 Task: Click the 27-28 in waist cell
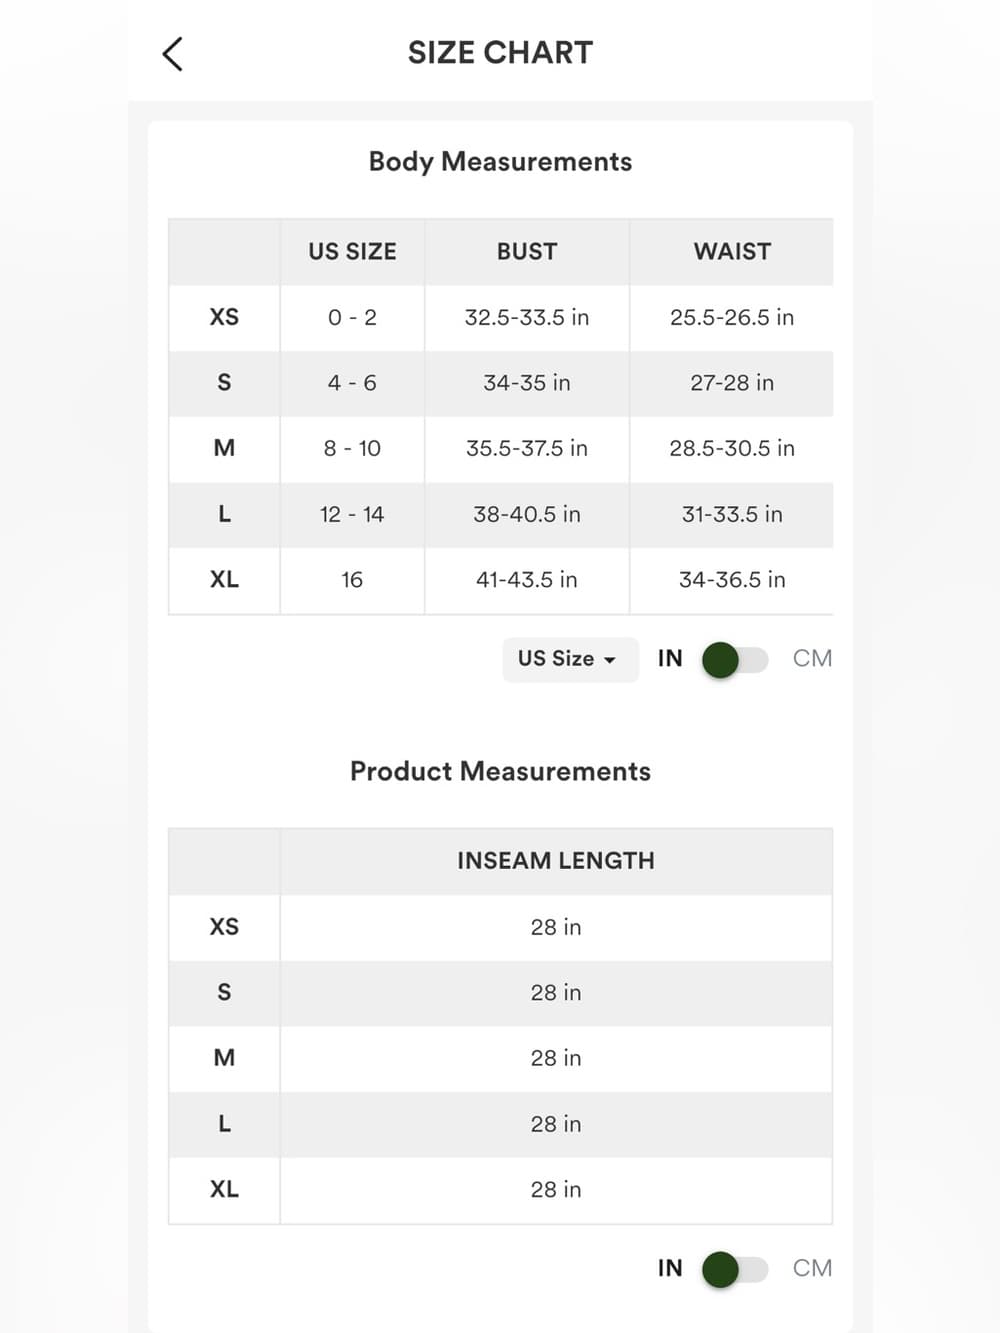732,383
